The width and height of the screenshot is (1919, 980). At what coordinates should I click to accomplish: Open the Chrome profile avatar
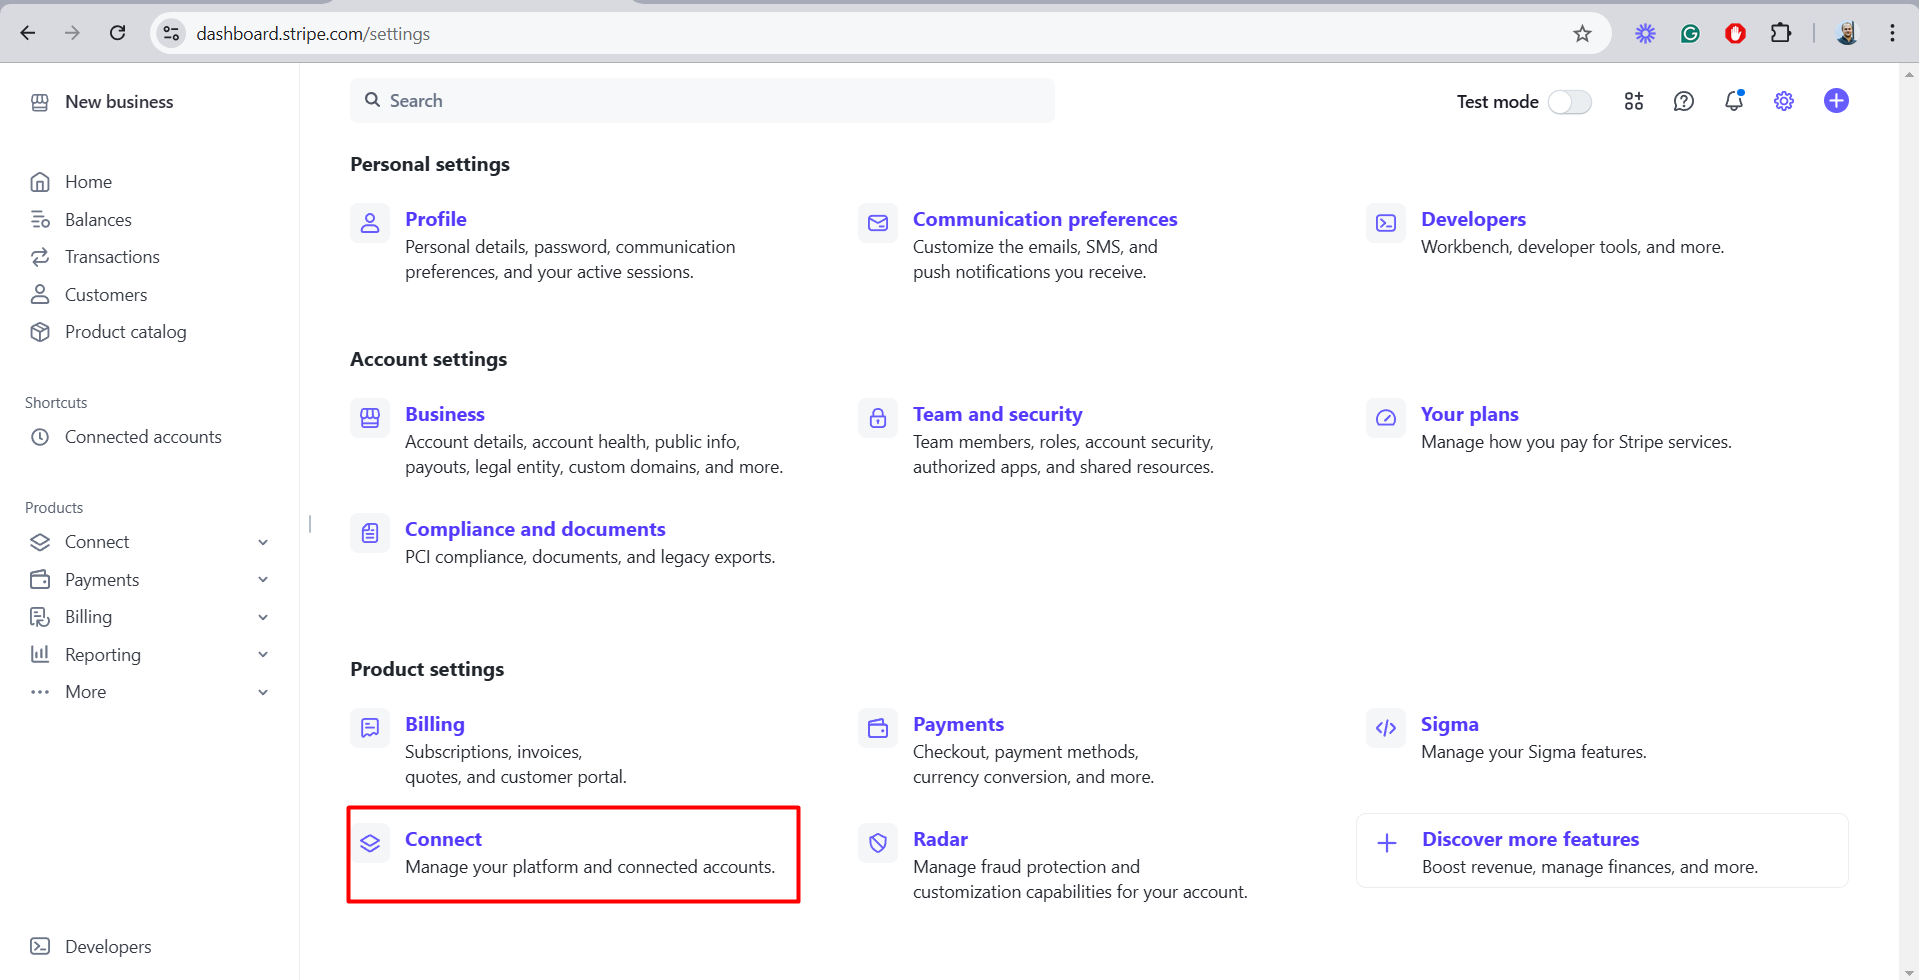[x=1847, y=33]
